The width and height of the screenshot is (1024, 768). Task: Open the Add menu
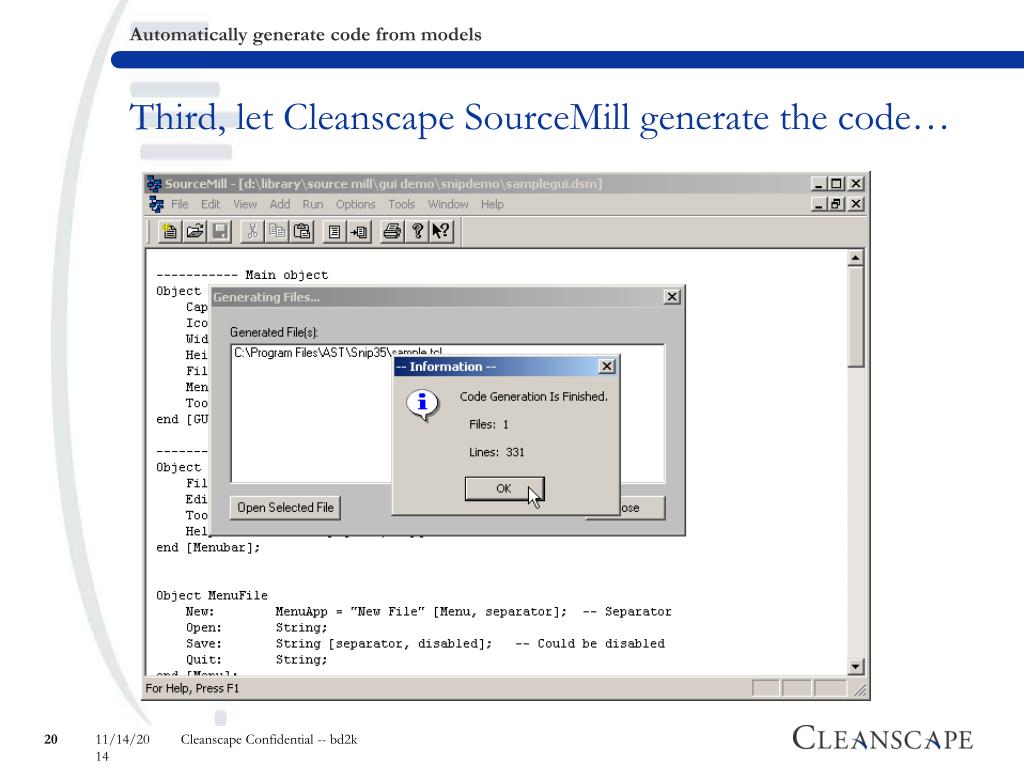coord(280,204)
